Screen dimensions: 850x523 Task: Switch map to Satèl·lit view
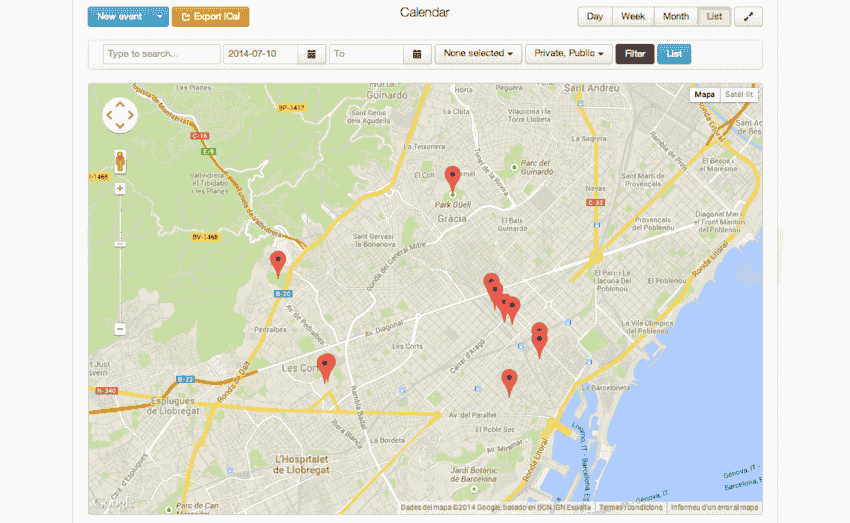coord(740,95)
